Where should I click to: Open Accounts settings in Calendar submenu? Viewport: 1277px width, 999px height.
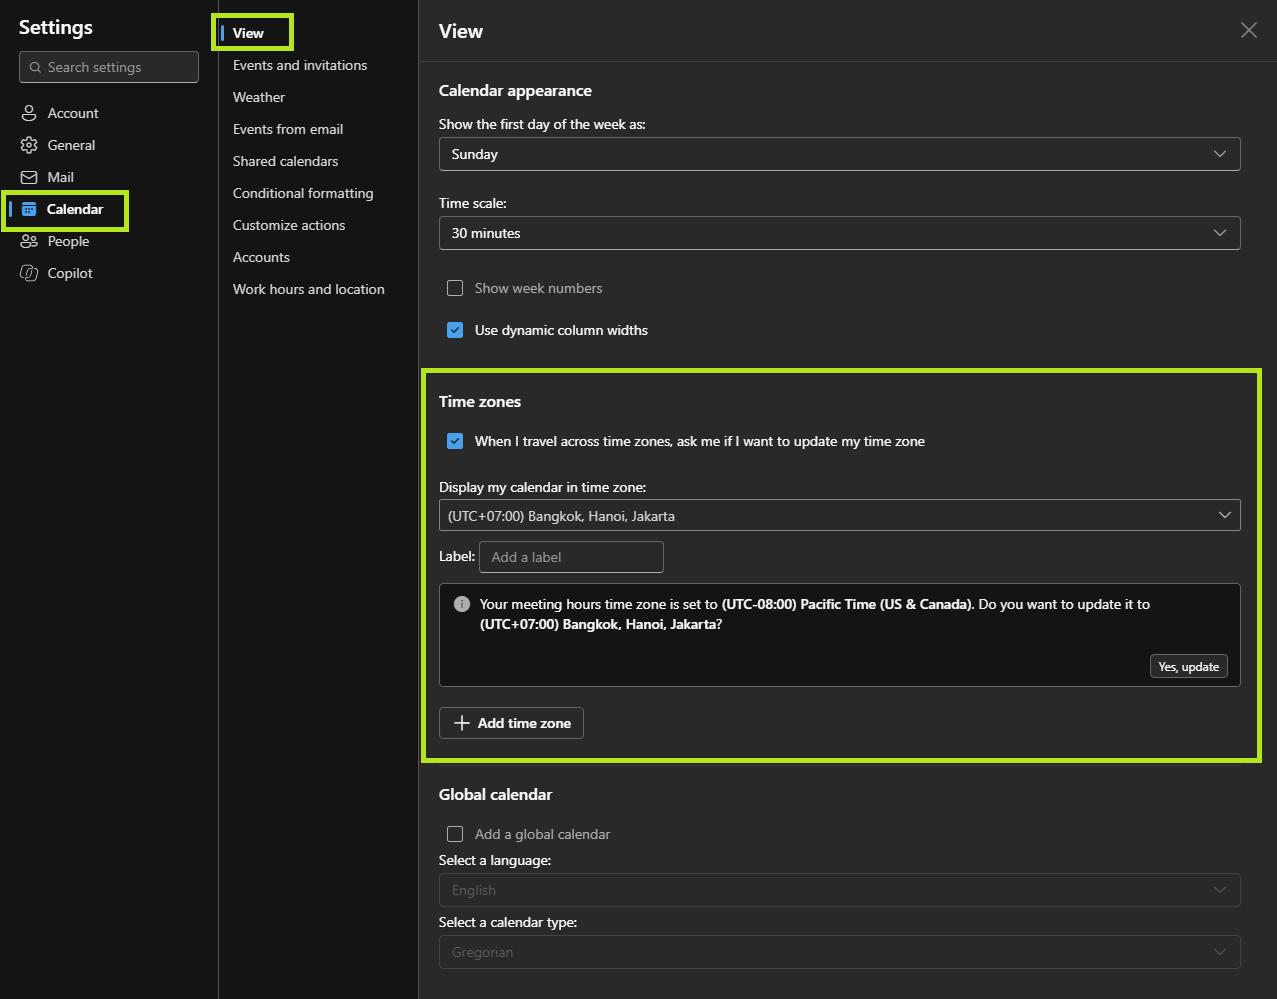click(x=262, y=257)
